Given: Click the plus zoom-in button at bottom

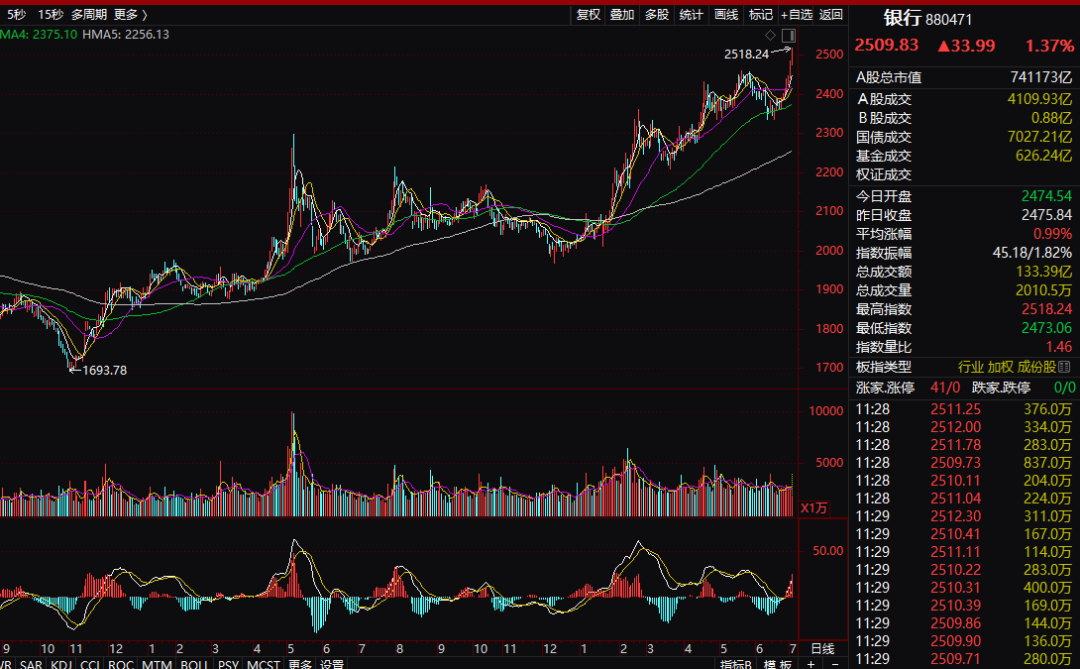Looking at the screenshot, I should [811, 664].
